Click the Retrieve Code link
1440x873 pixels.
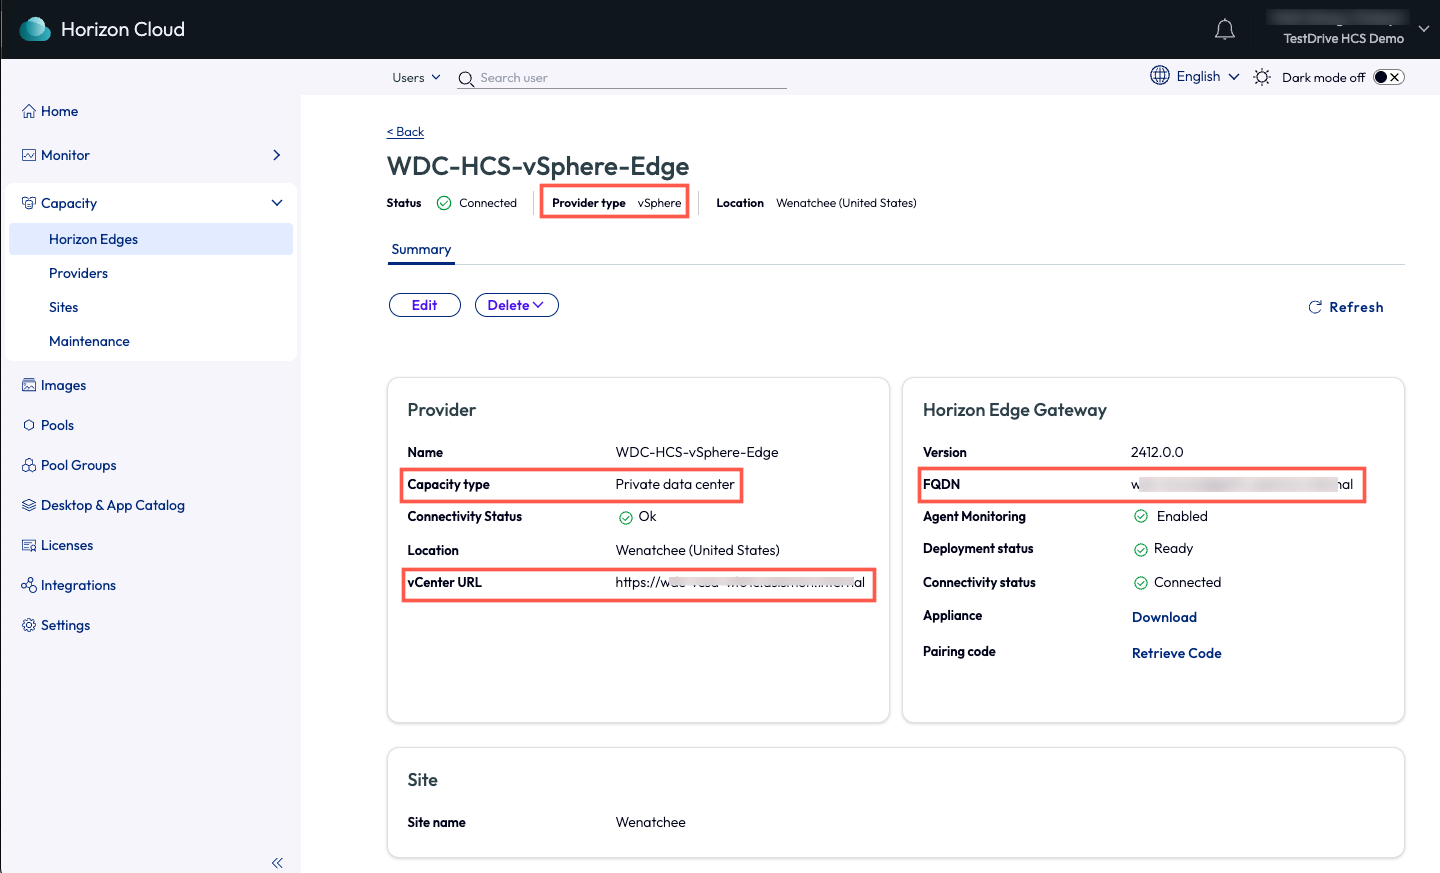(1176, 653)
